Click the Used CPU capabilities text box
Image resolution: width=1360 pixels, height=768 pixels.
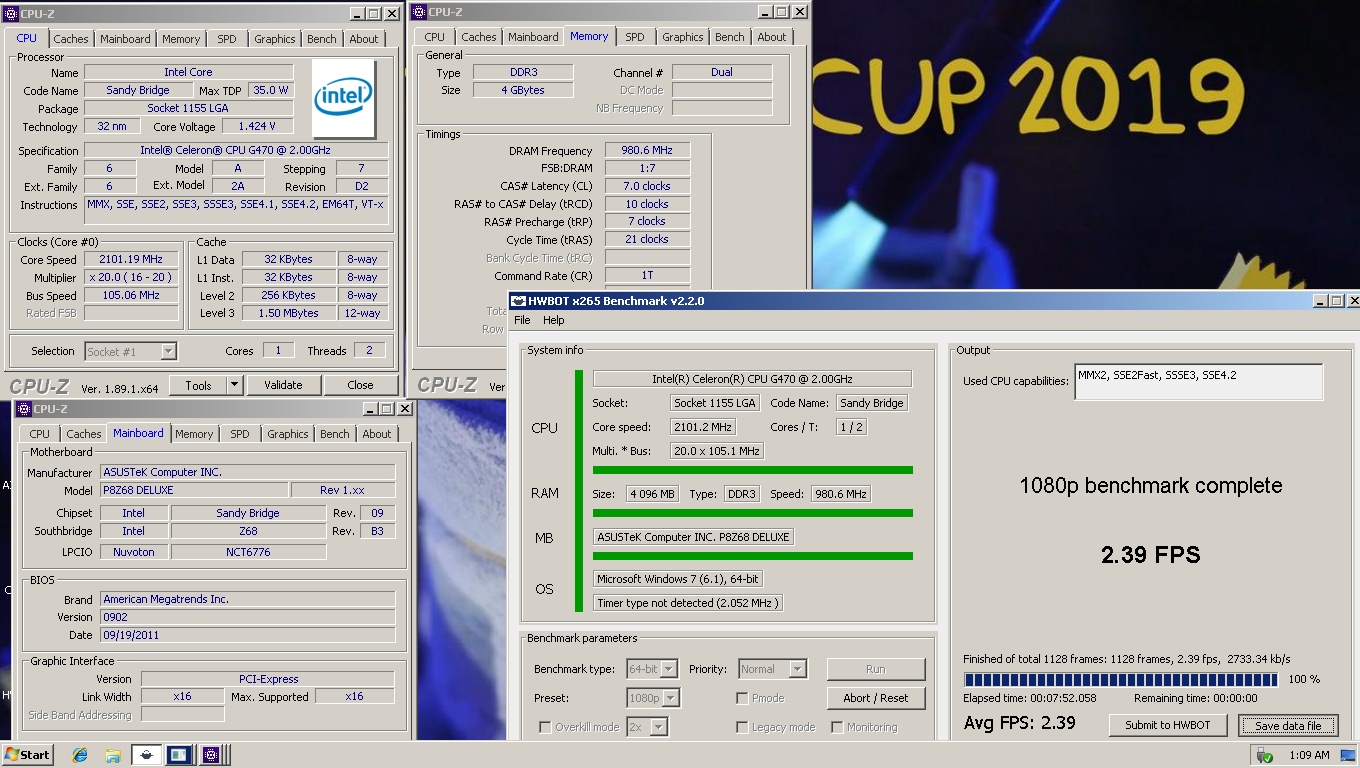click(1198, 381)
